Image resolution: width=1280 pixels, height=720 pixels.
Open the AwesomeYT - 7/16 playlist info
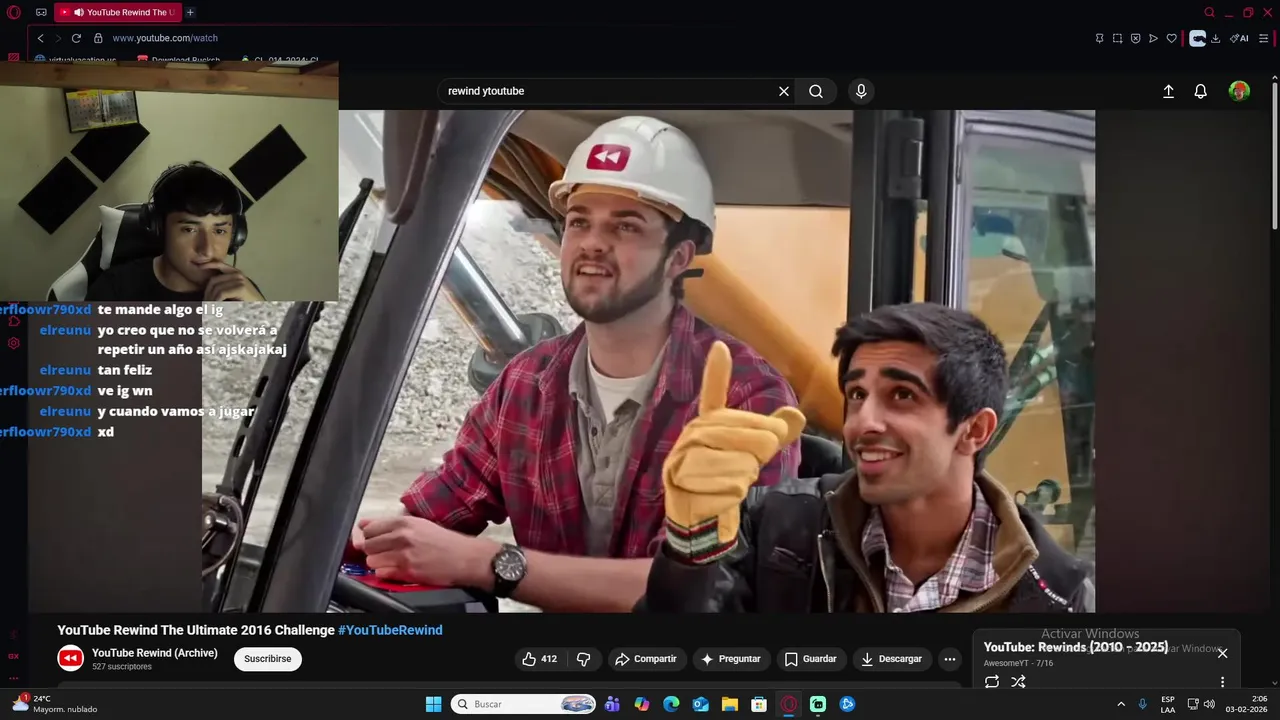click(x=1018, y=663)
